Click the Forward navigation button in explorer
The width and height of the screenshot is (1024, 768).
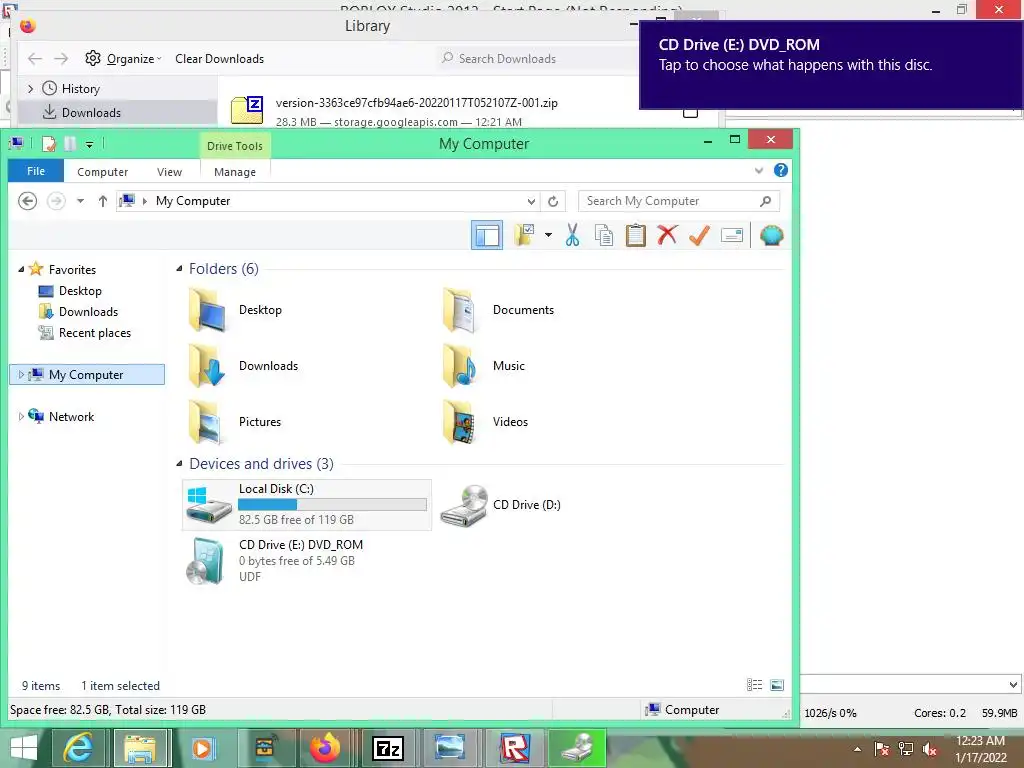(56, 200)
